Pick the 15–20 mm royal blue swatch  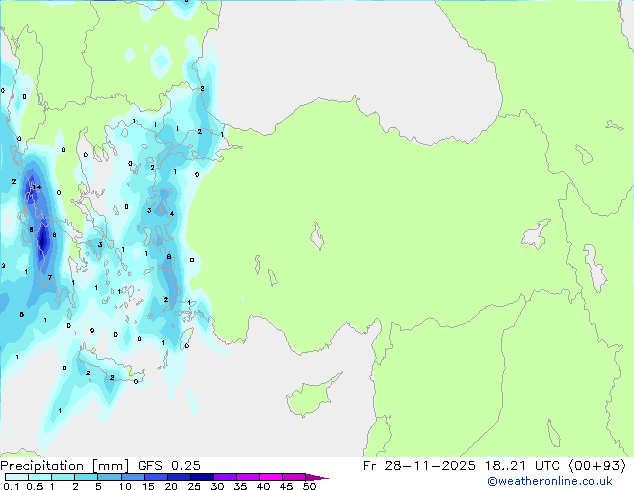(156, 477)
